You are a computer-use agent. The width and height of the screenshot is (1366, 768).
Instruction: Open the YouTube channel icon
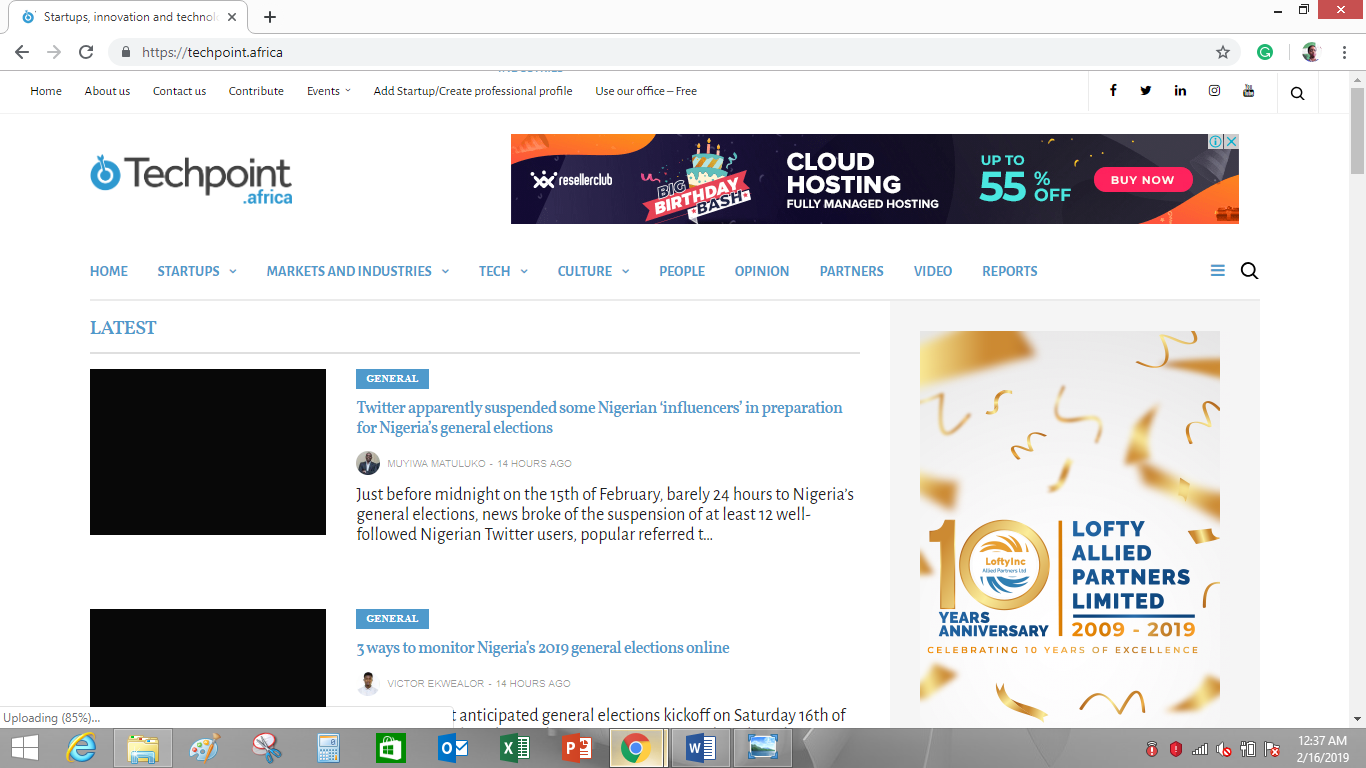click(x=1248, y=91)
